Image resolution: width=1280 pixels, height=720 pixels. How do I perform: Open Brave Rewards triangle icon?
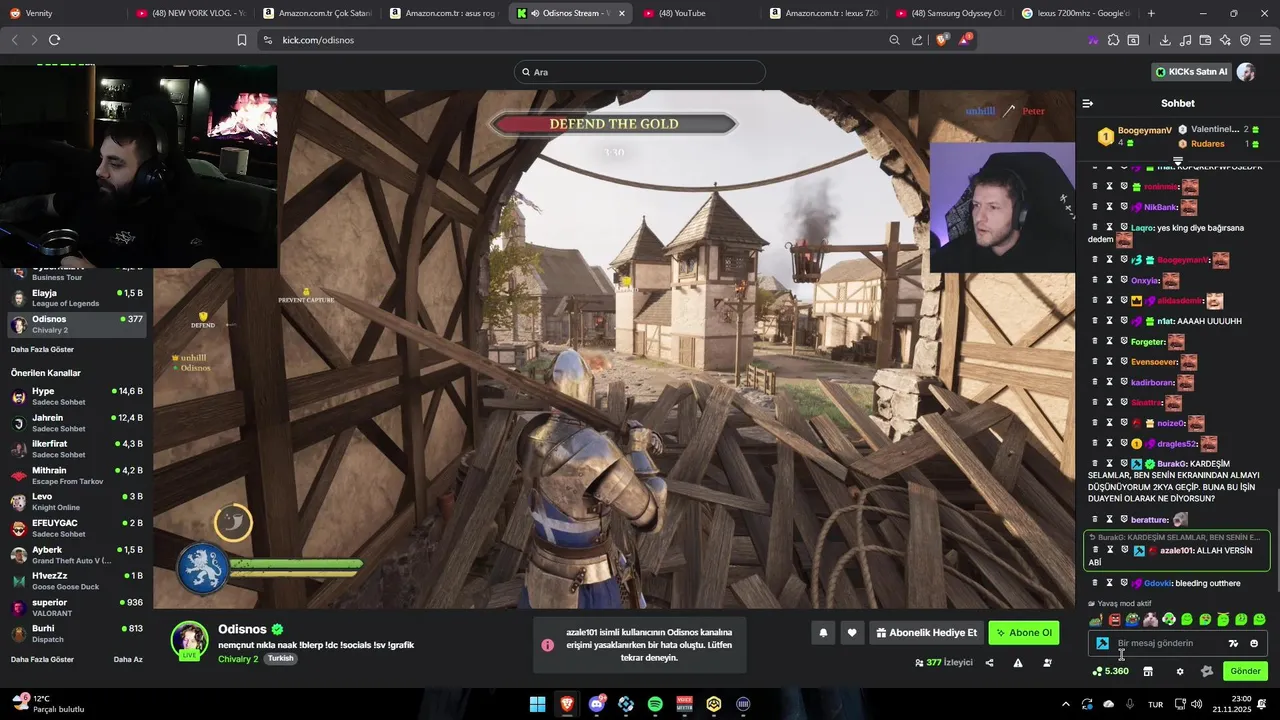point(965,40)
